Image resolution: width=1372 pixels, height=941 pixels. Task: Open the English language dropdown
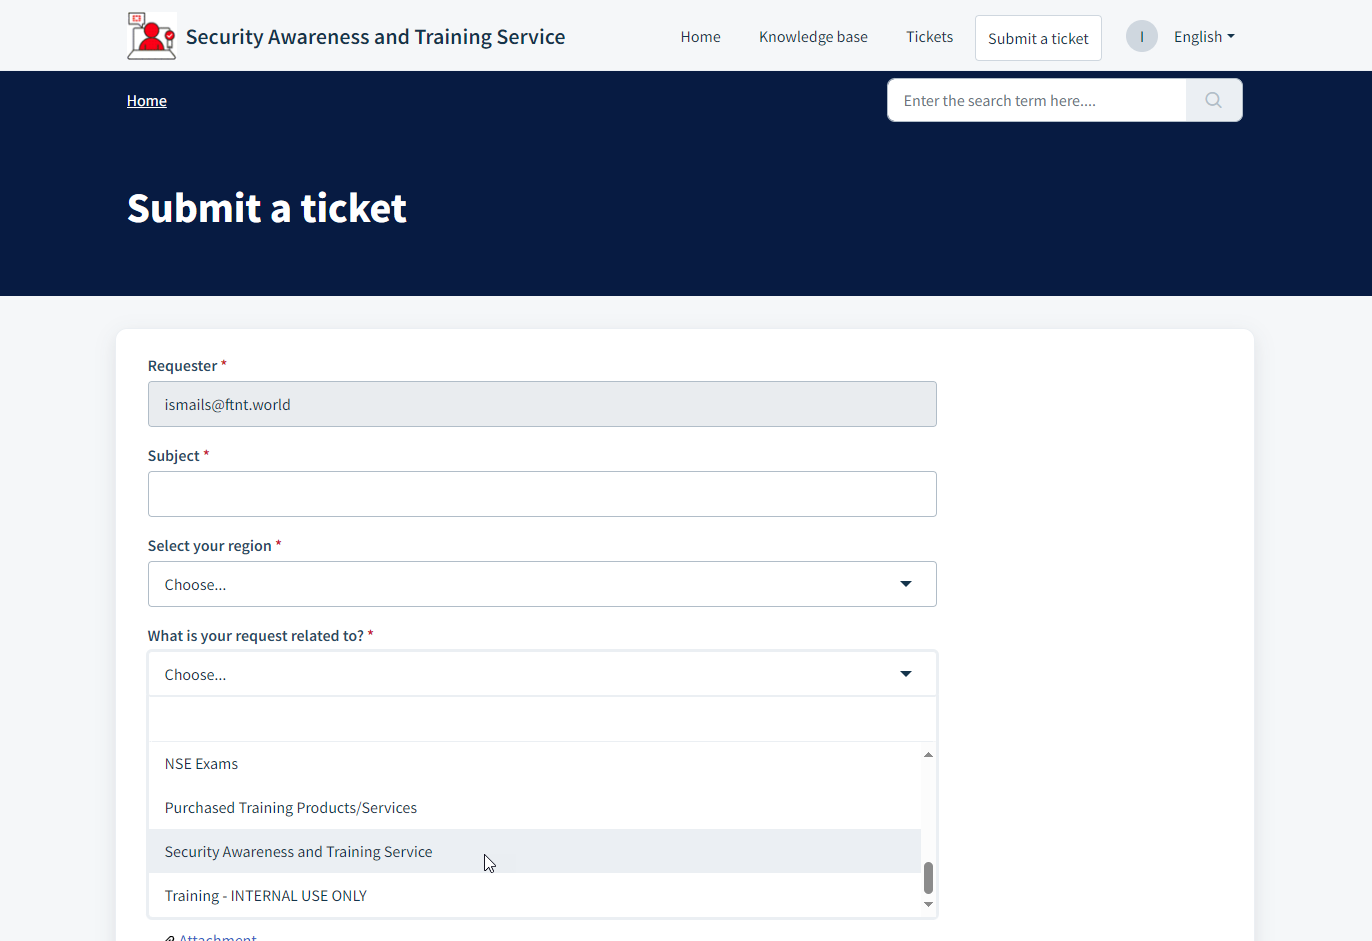pyautogui.click(x=1204, y=36)
